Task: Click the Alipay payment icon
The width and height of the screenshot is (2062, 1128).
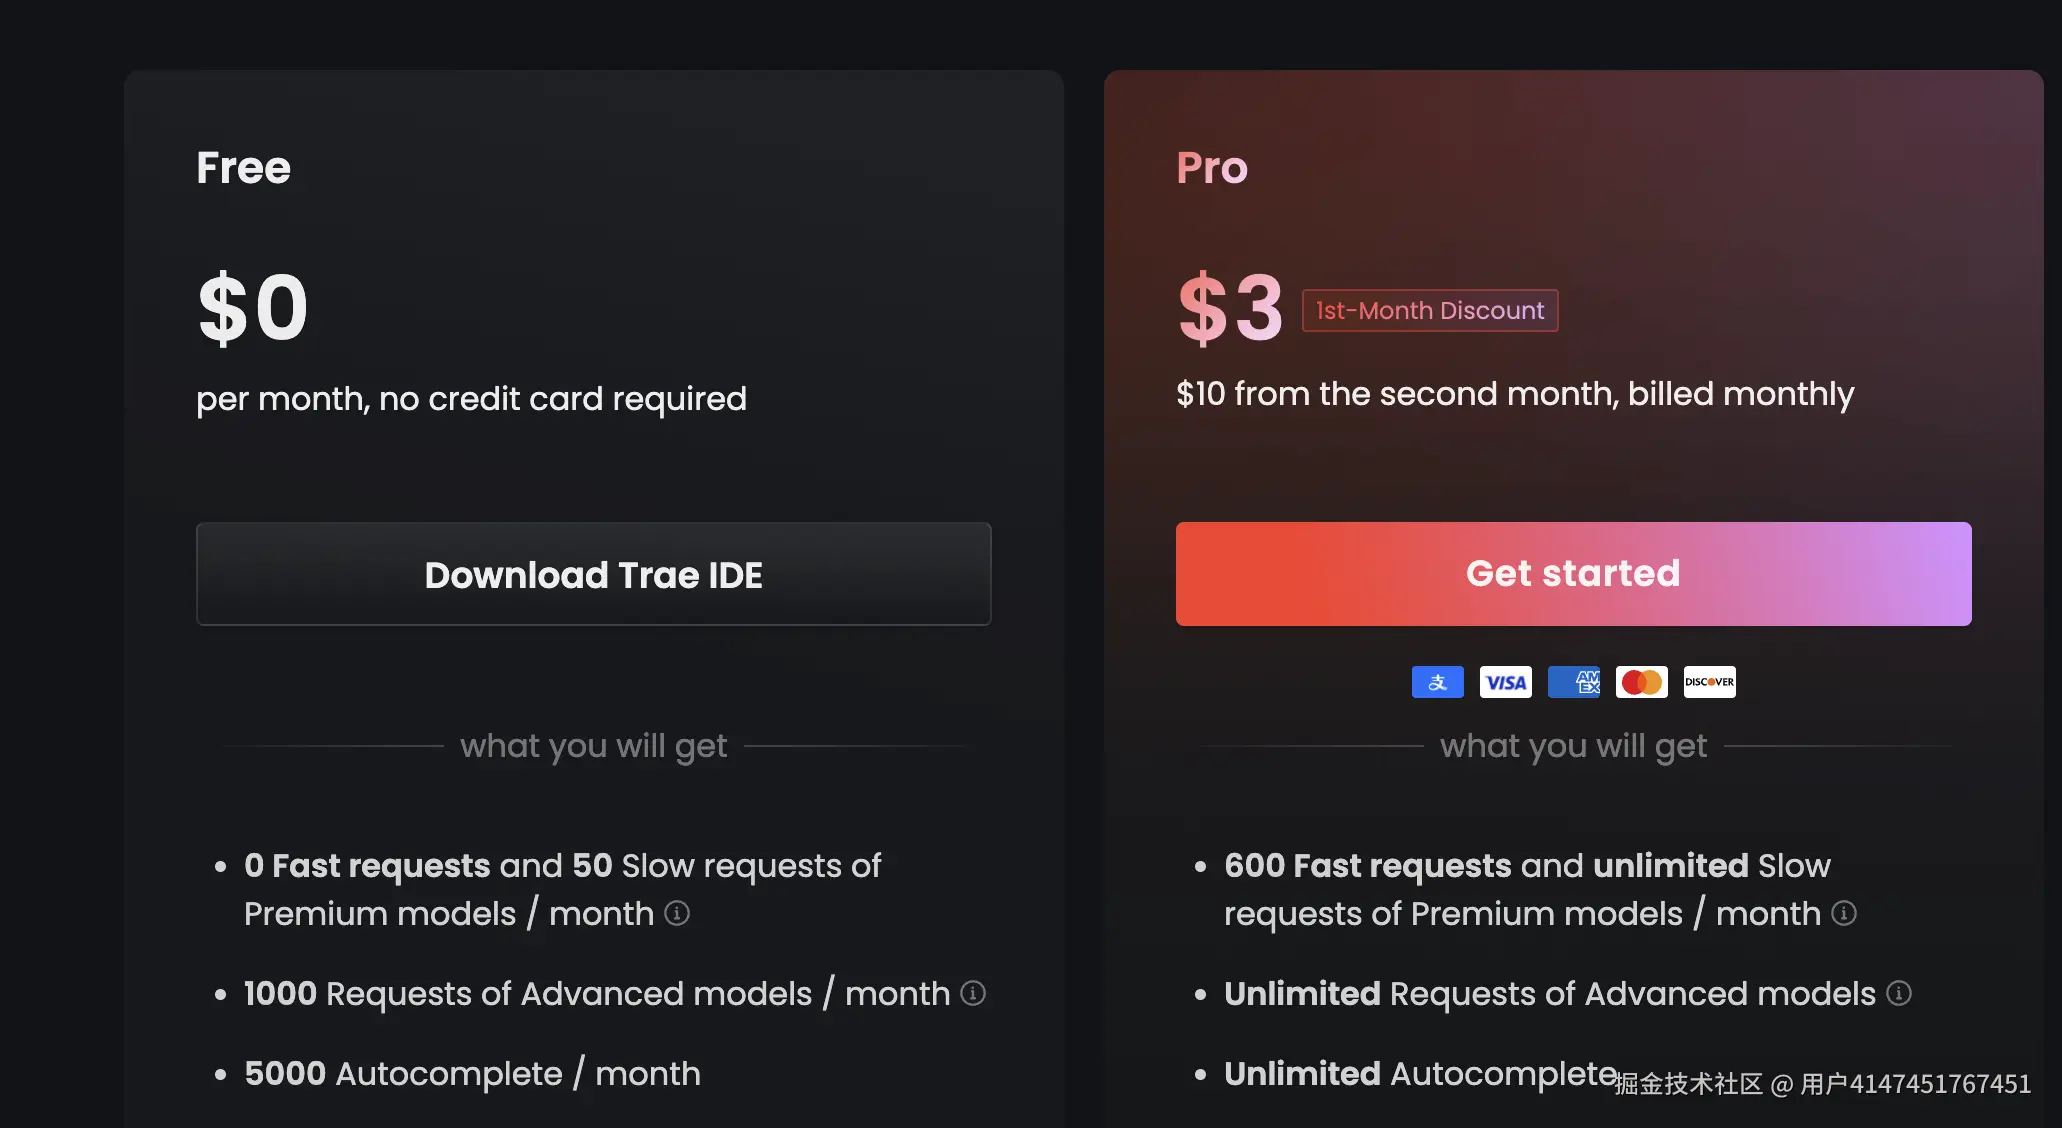Action: [x=1437, y=682]
